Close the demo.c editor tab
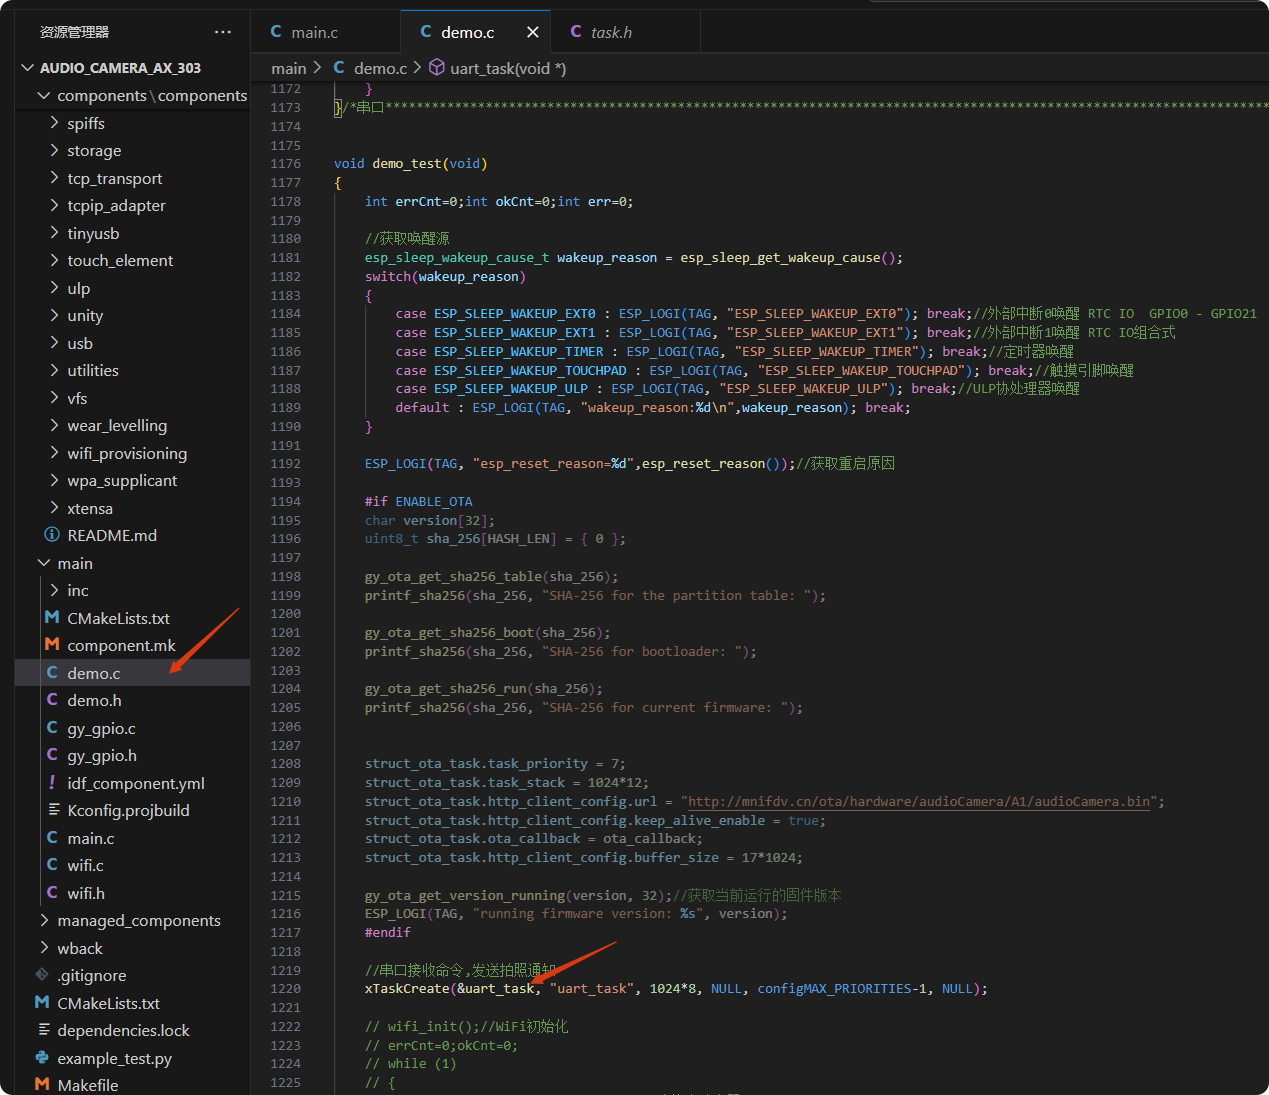Viewport: 1269px width, 1095px height. pos(532,32)
